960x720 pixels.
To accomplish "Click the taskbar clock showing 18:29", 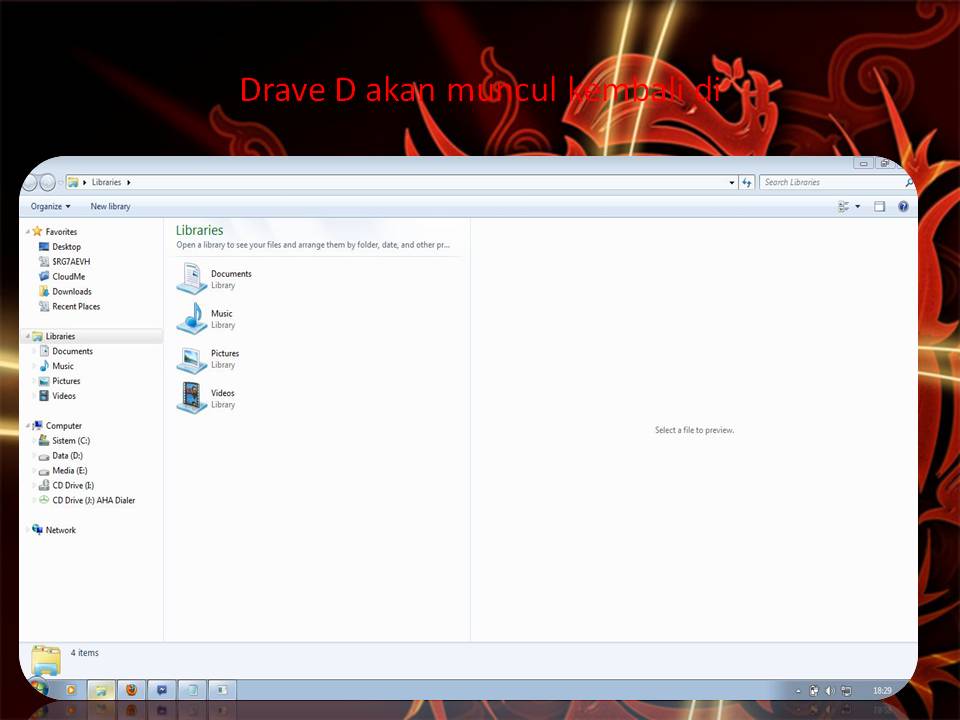I will pyautogui.click(x=882, y=691).
